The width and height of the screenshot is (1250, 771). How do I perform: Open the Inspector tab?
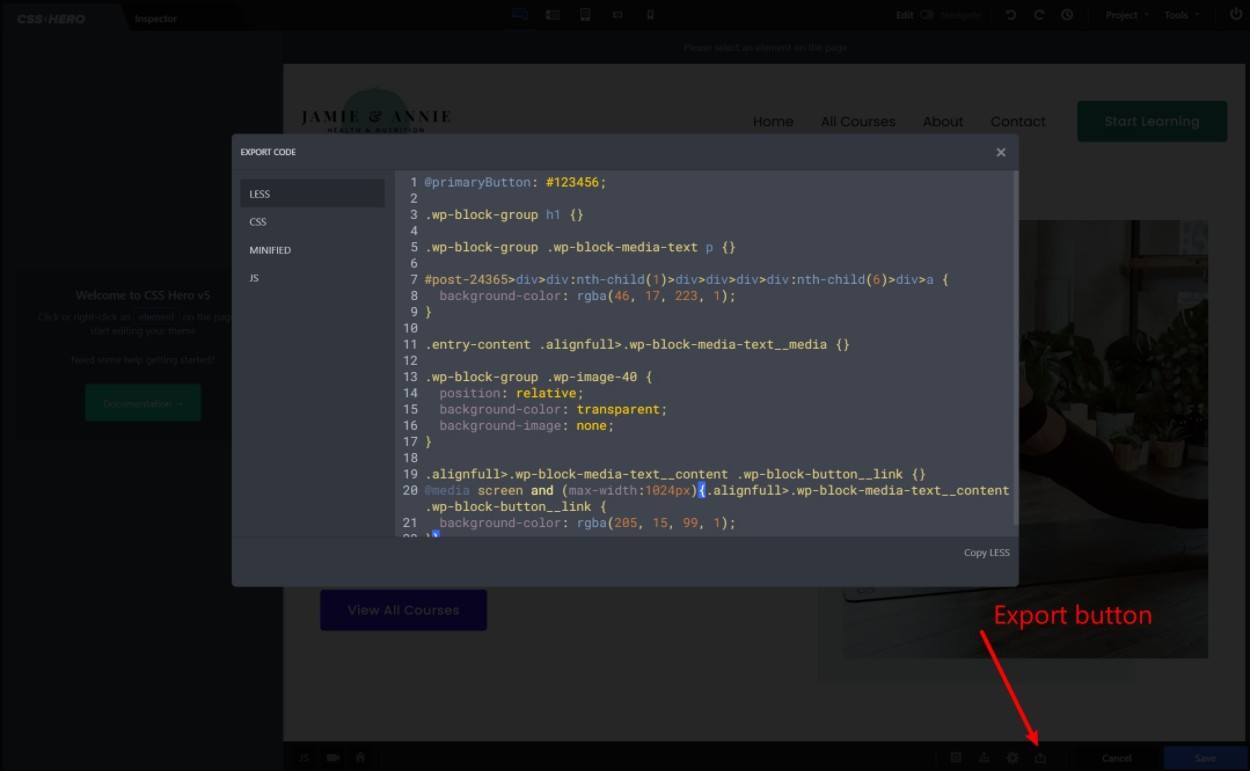(x=156, y=18)
